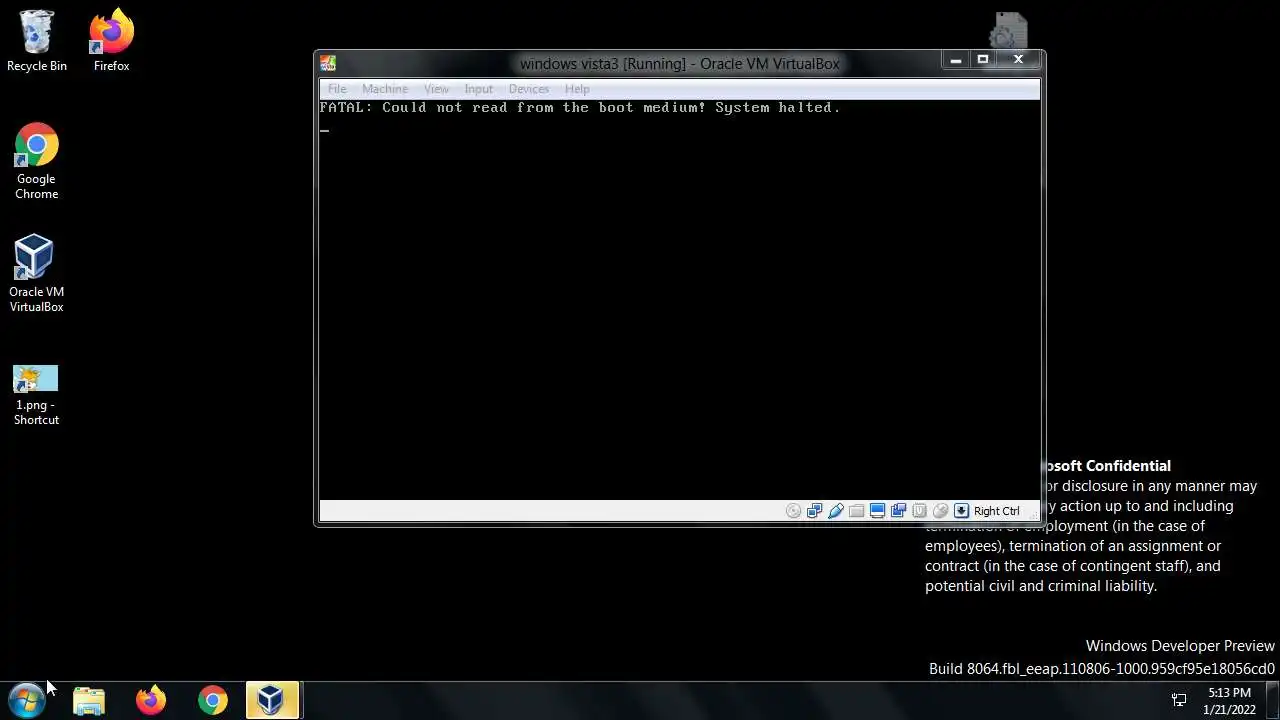Open the Machine menu
This screenshot has width=1280, height=720.
[385, 89]
